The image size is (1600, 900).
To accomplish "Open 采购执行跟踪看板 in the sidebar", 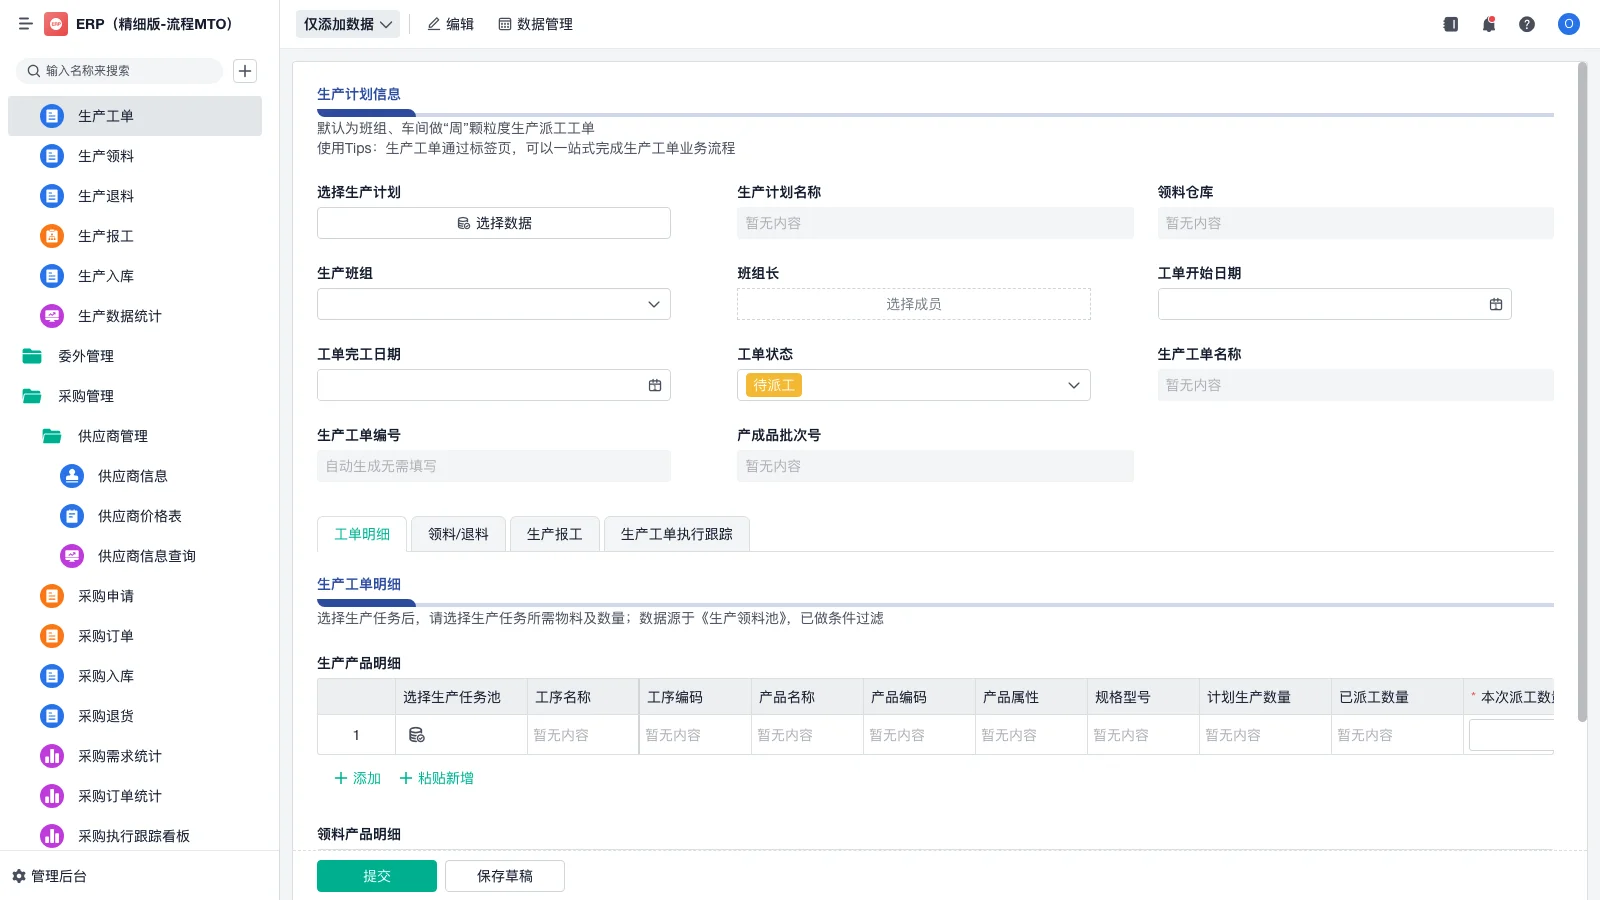I will coord(133,836).
